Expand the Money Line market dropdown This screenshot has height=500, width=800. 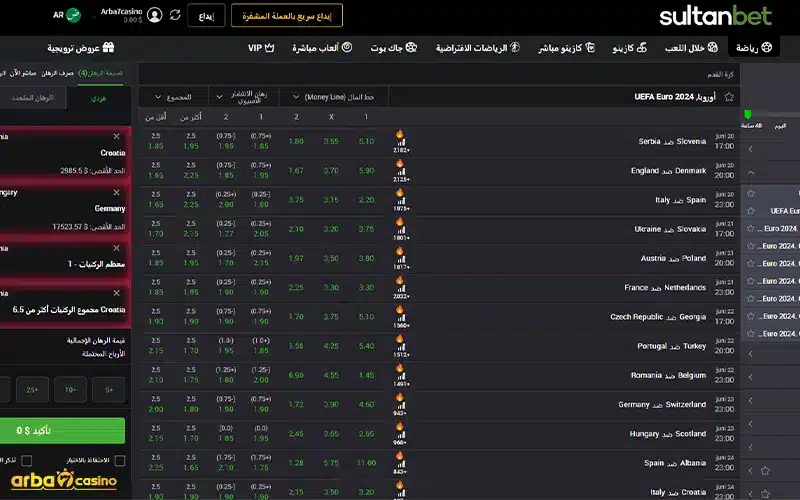pyautogui.click(x=297, y=97)
